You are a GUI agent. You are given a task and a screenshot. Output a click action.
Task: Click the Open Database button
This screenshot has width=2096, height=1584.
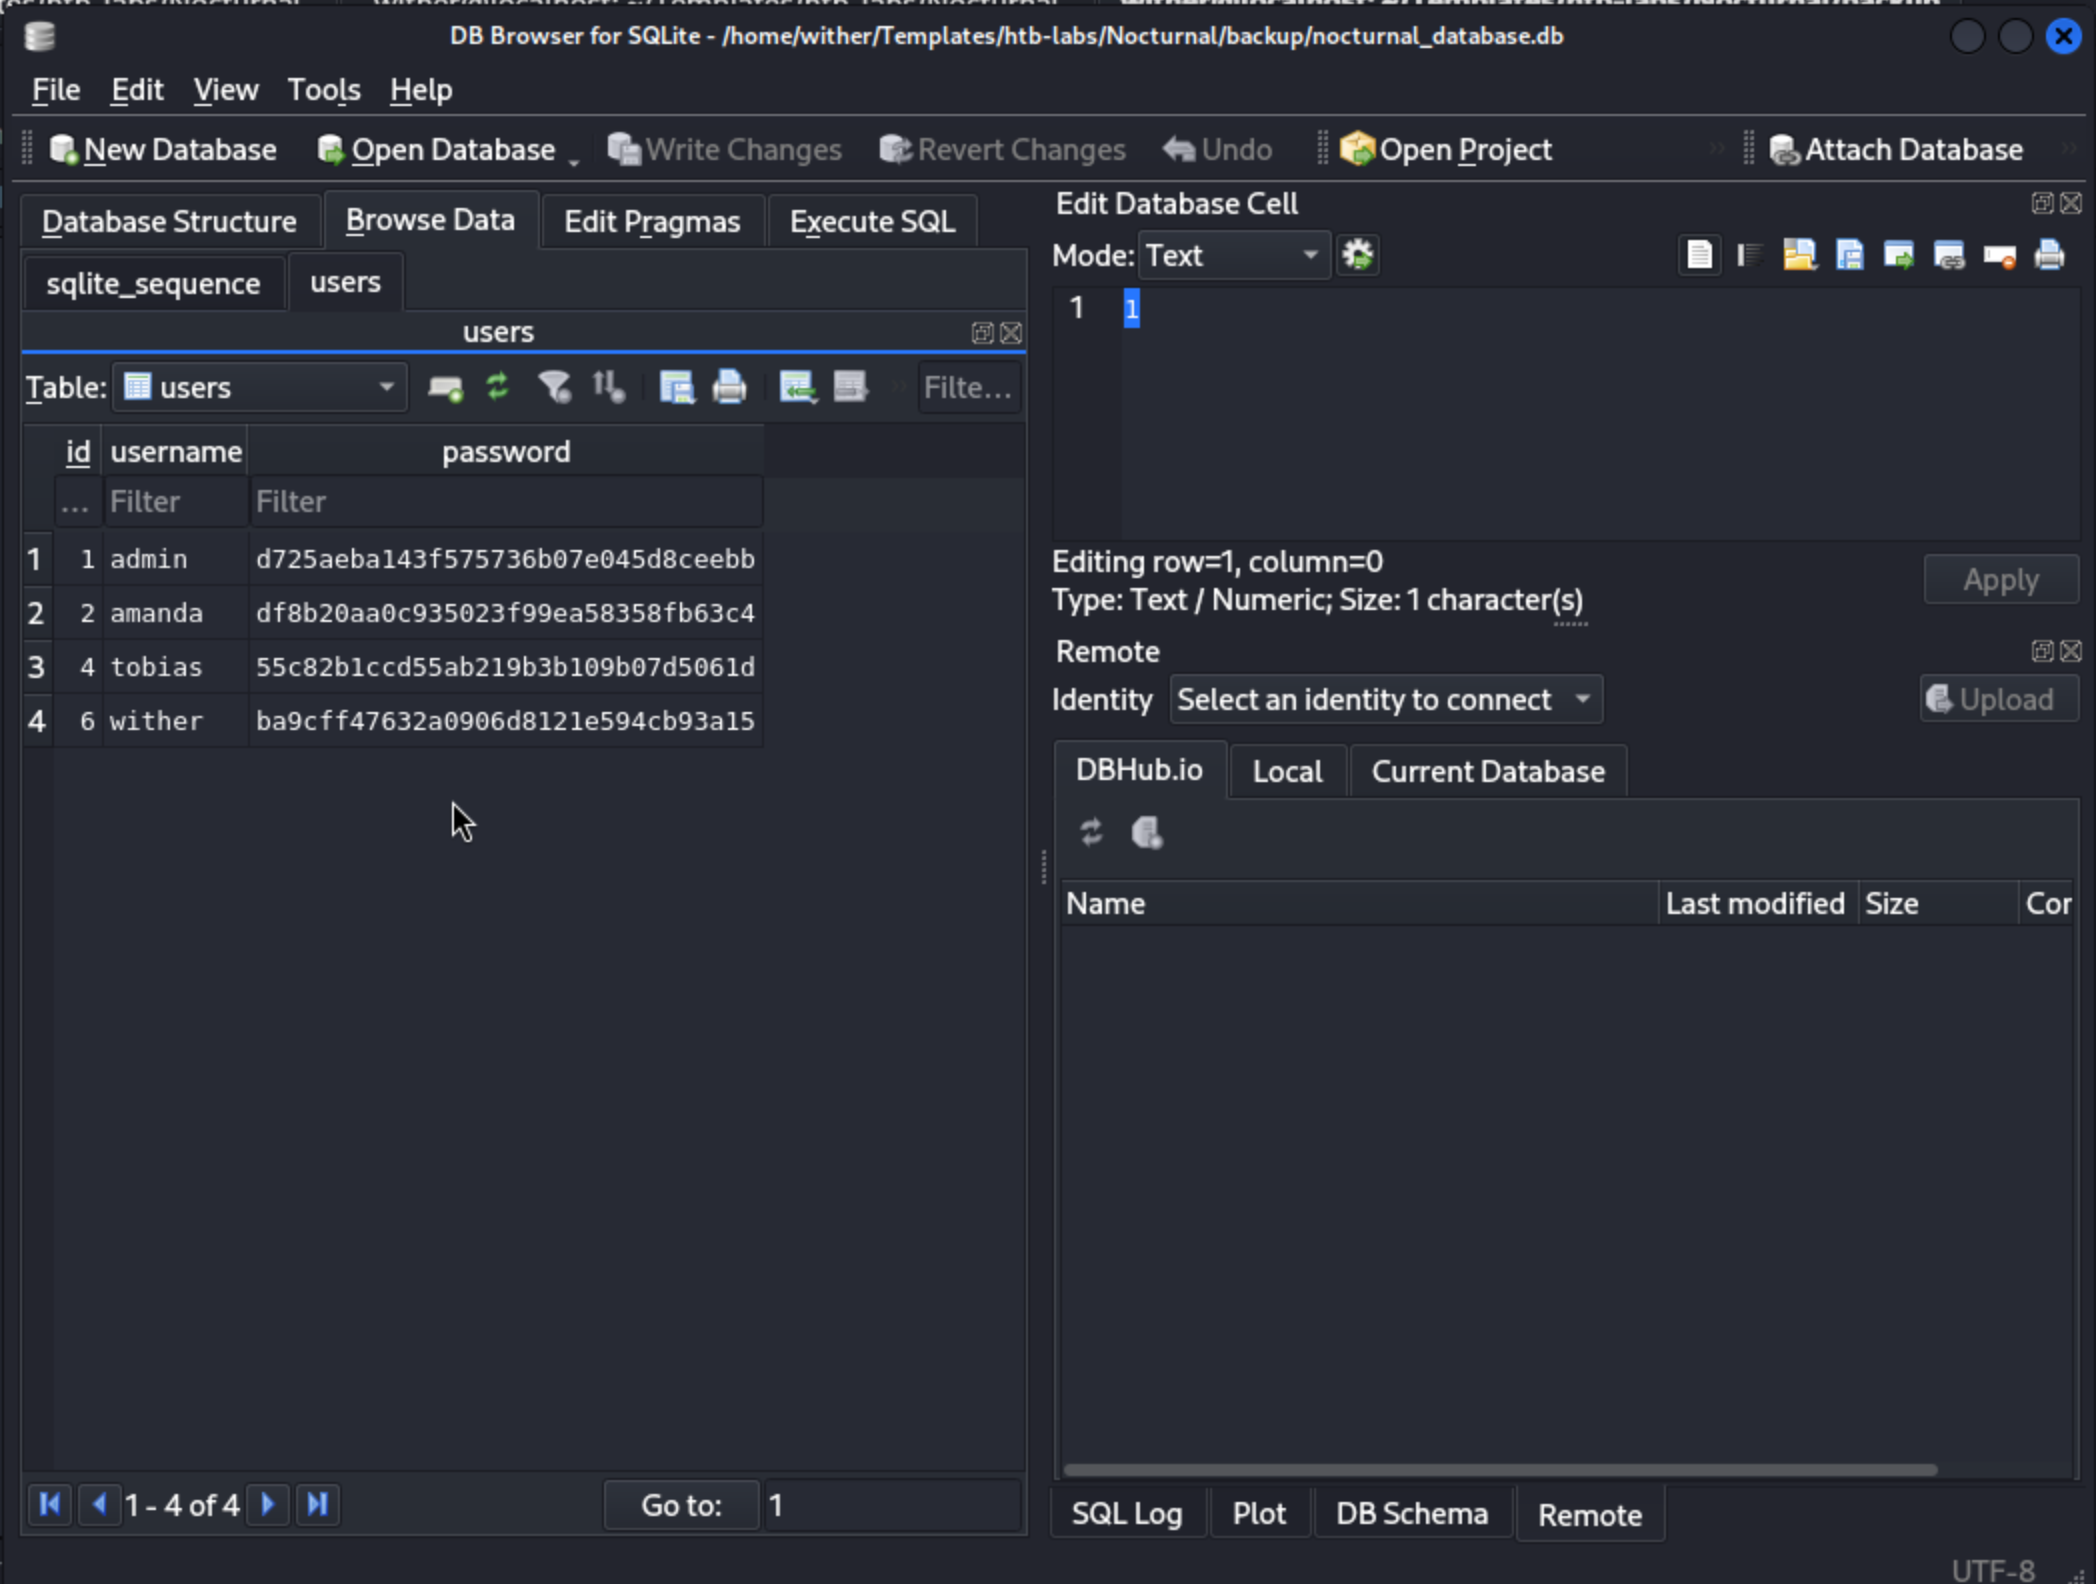[437, 150]
